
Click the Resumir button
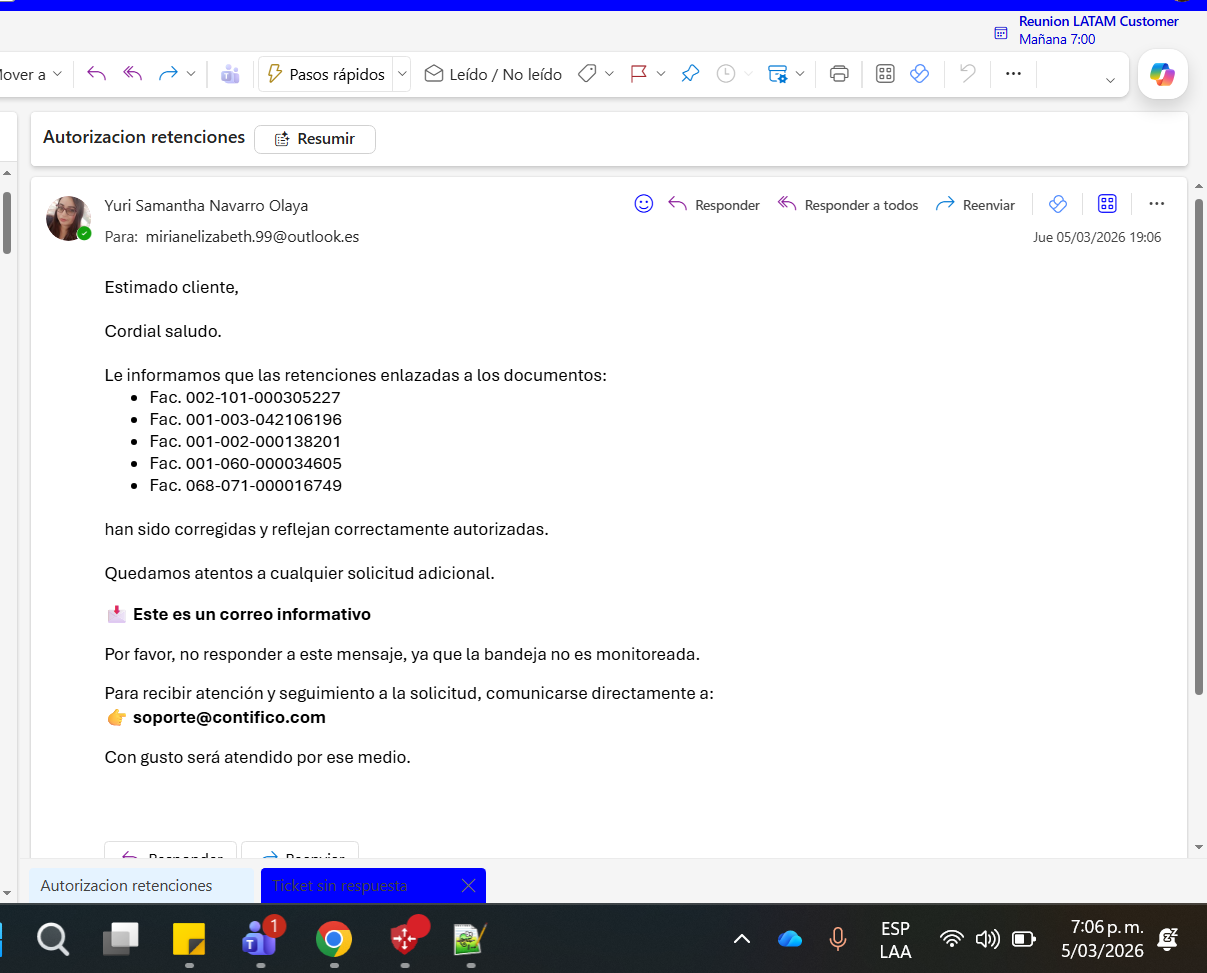[x=315, y=139]
